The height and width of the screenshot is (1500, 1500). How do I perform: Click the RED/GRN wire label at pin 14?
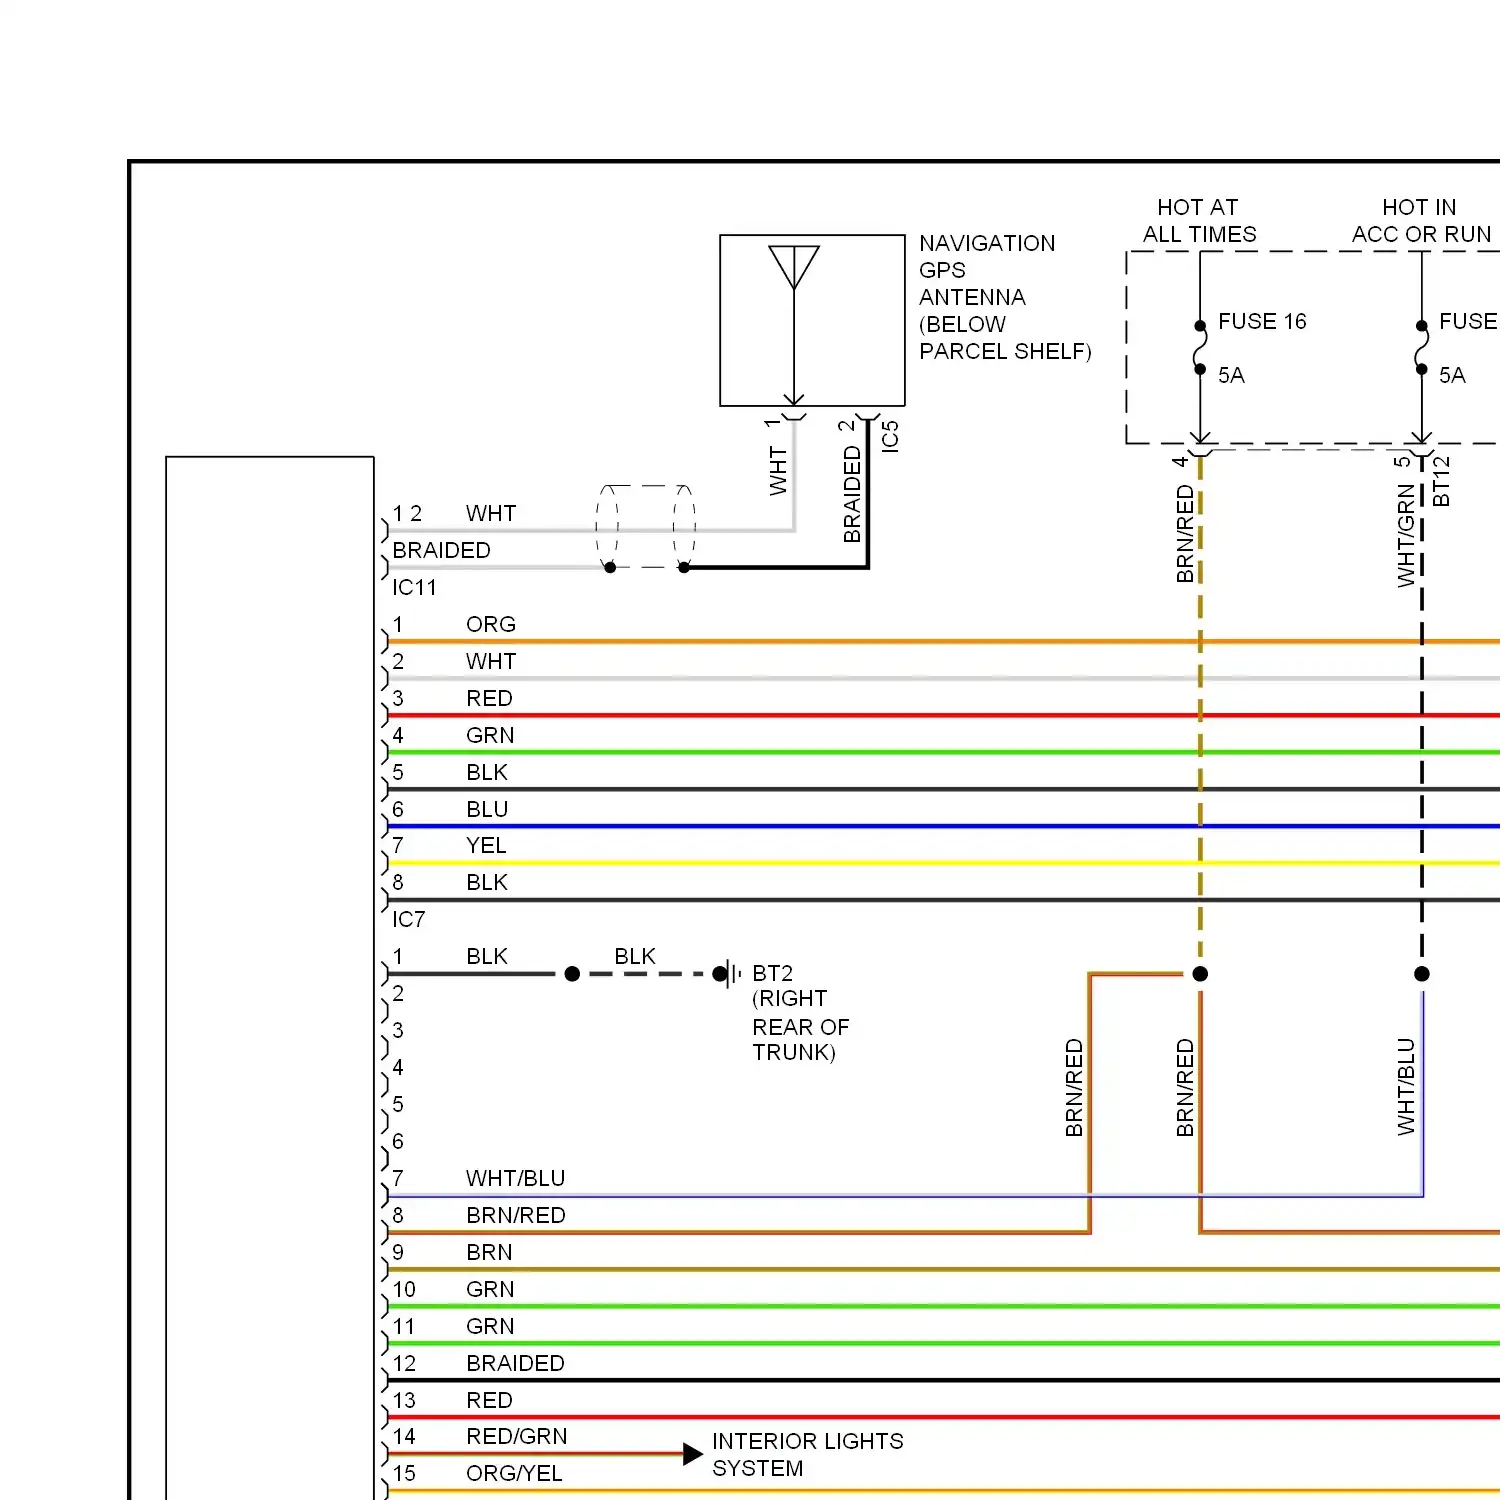[x=516, y=1436]
